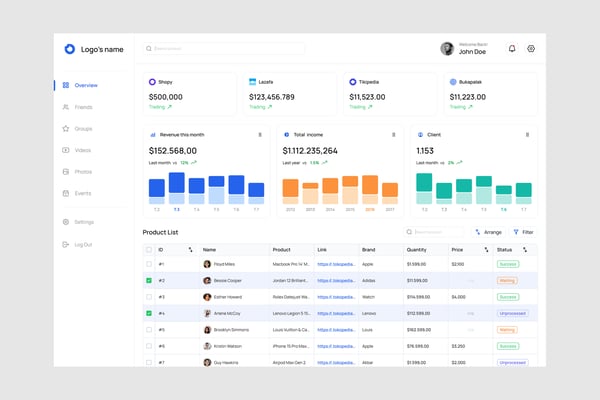Screen dimensions: 600x400
Task: Click the Waiting status badge in row #2
Action: [507, 281]
